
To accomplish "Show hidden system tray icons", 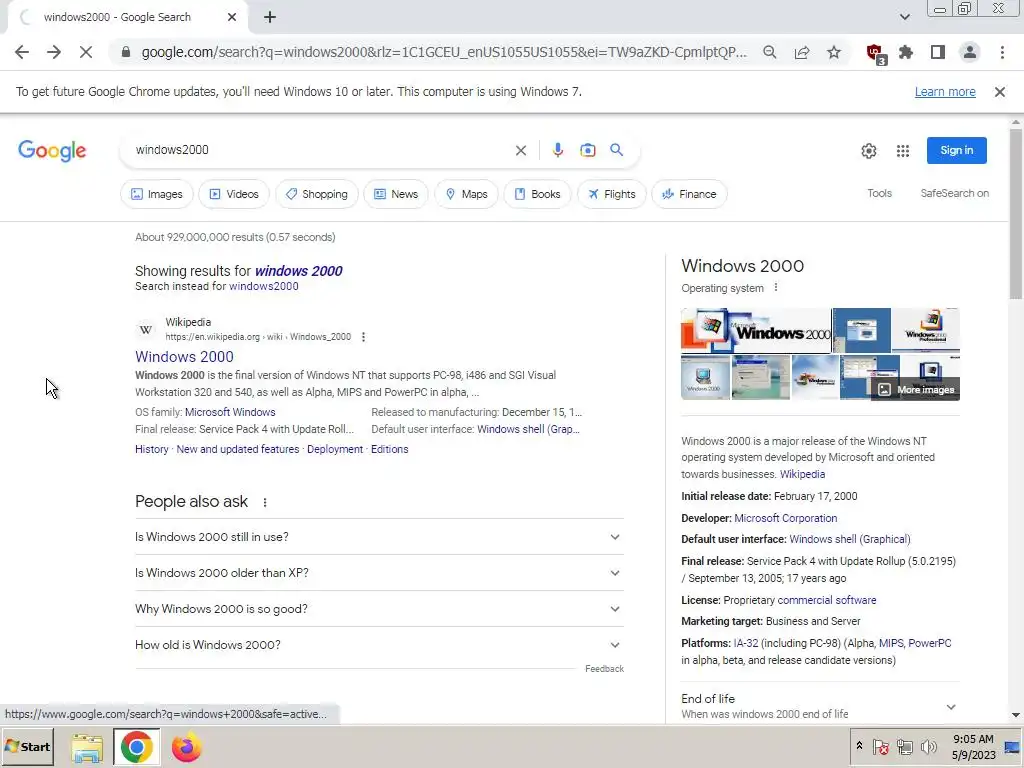I will click(x=859, y=746).
